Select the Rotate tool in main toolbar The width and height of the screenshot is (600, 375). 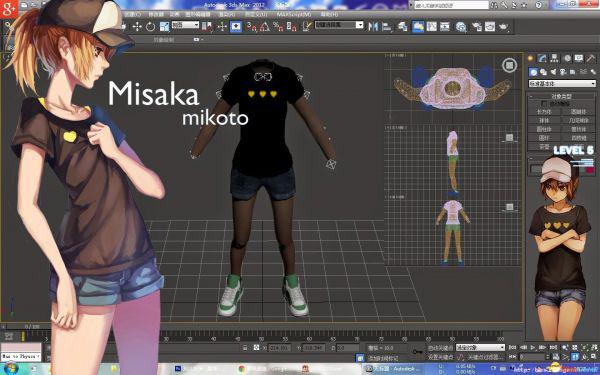150,26
